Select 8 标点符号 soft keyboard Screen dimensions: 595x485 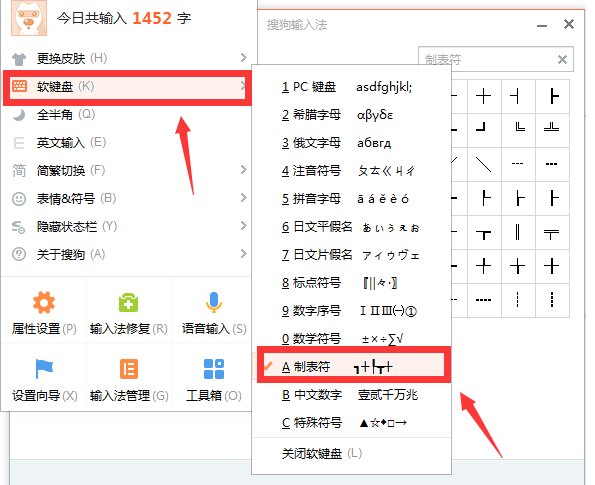[x=351, y=283]
